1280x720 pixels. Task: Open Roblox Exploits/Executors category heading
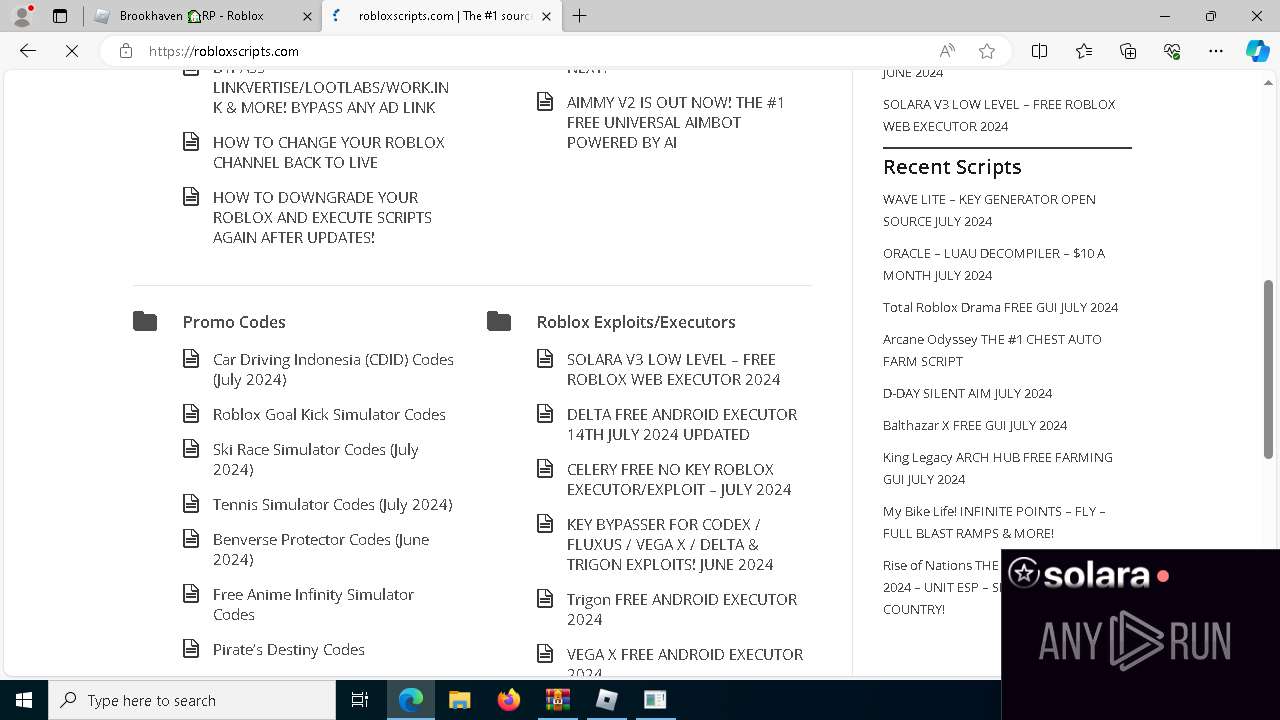click(x=636, y=322)
